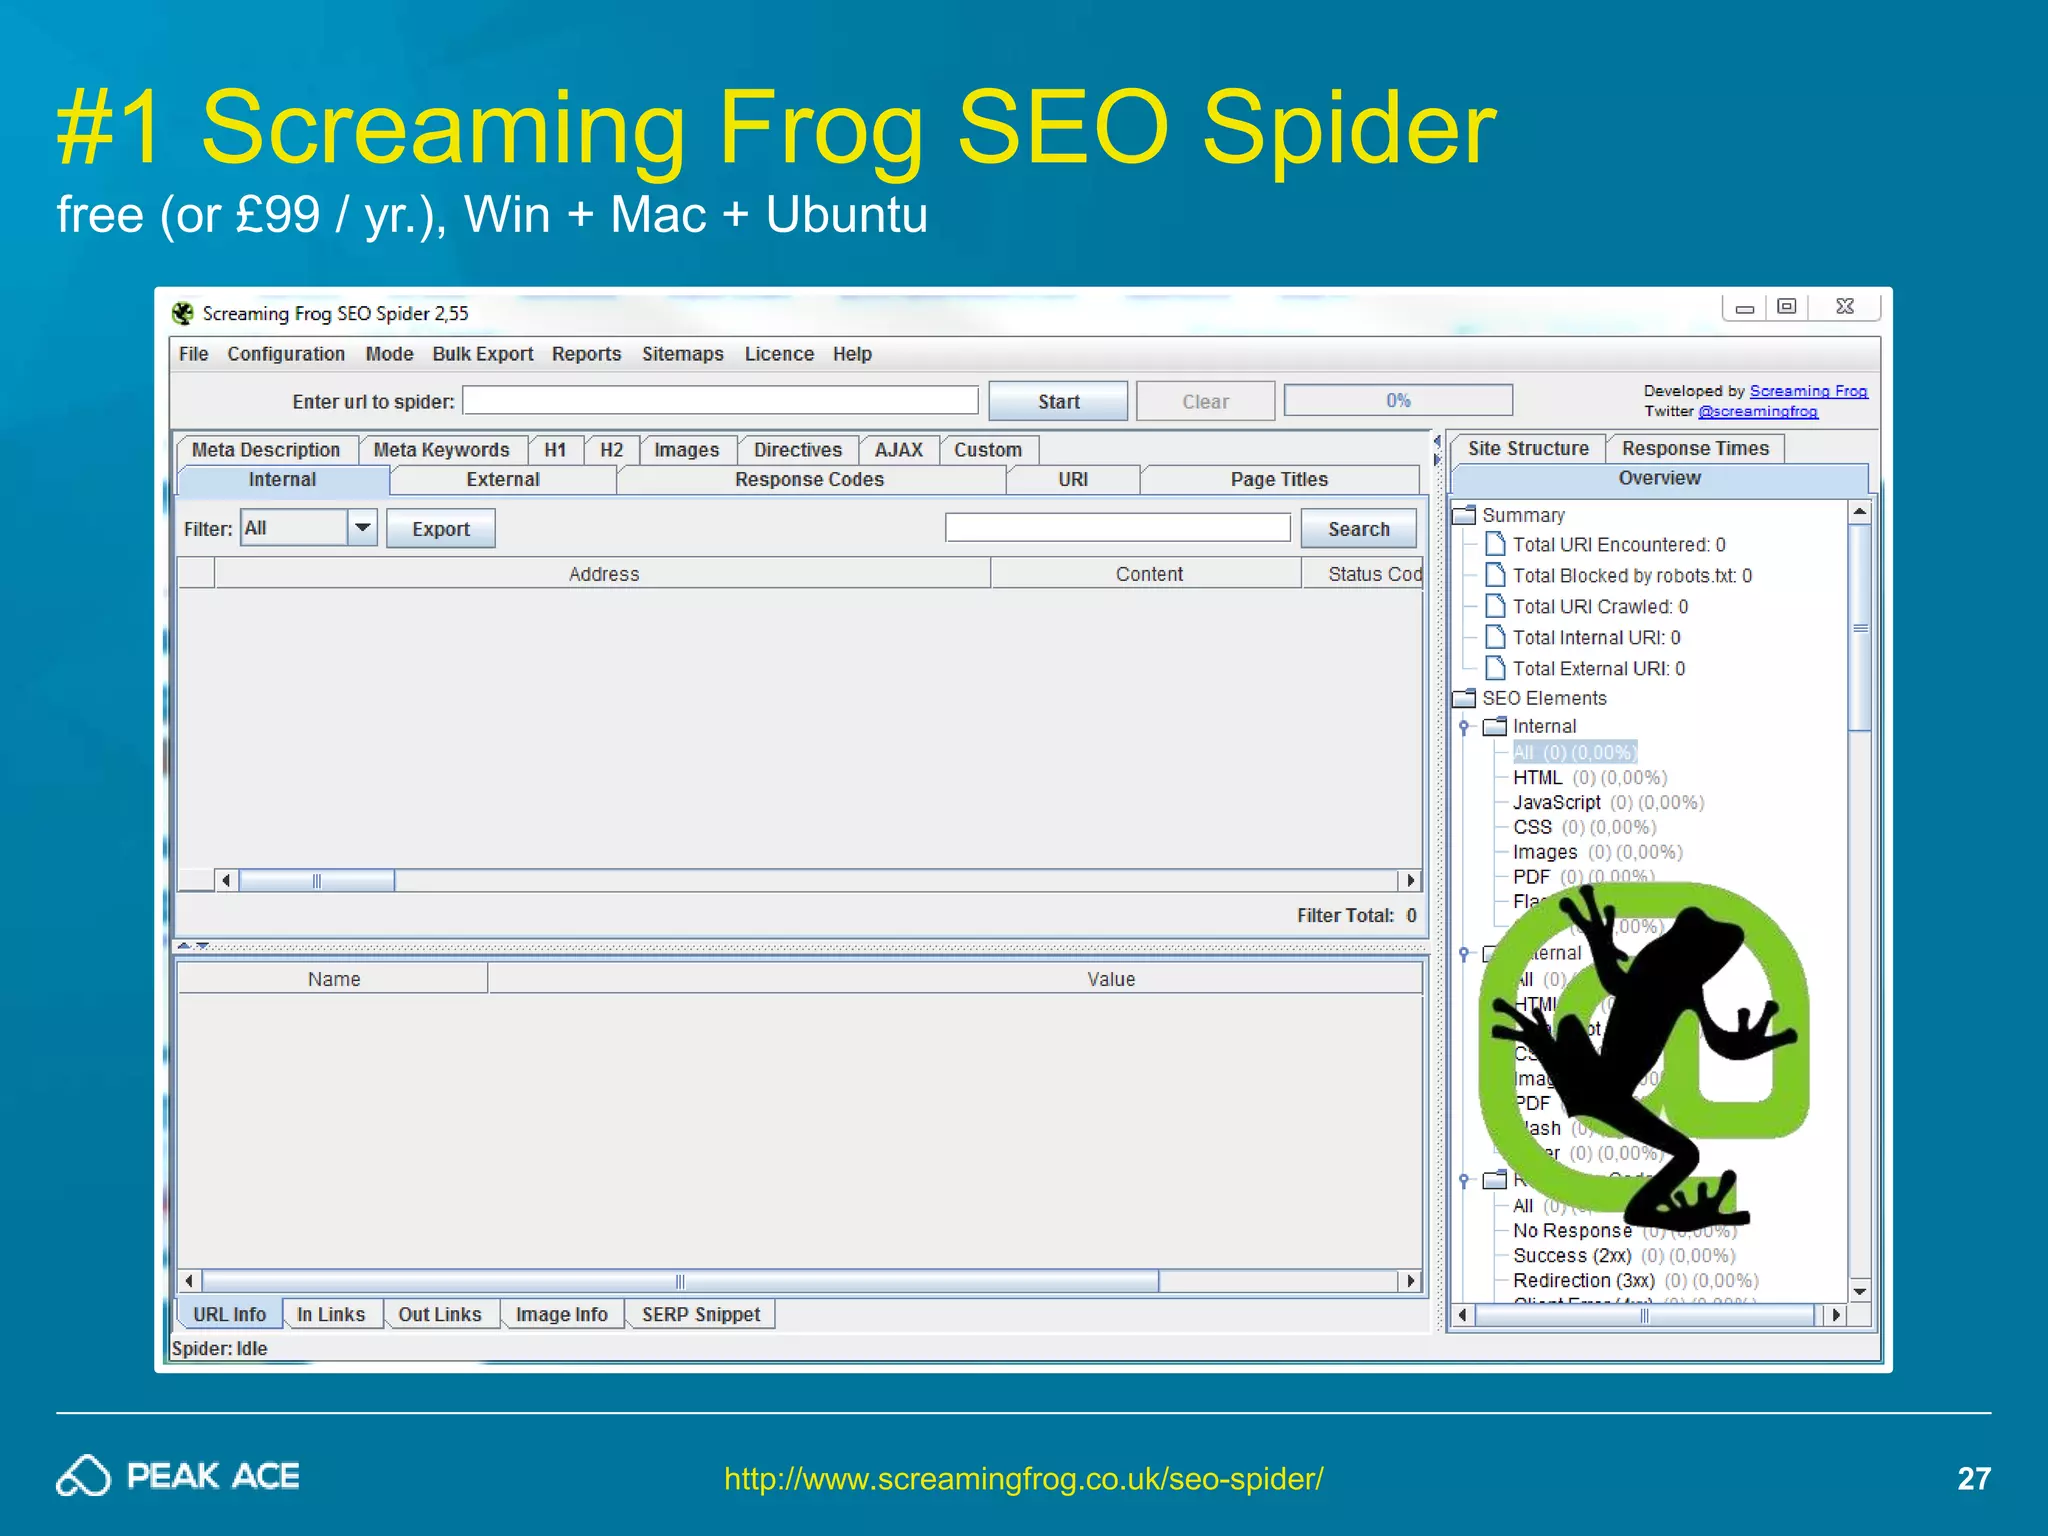Click the 0% crawl progress bar
The width and height of the screenshot is (2048, 1536).
(1398, 400)
